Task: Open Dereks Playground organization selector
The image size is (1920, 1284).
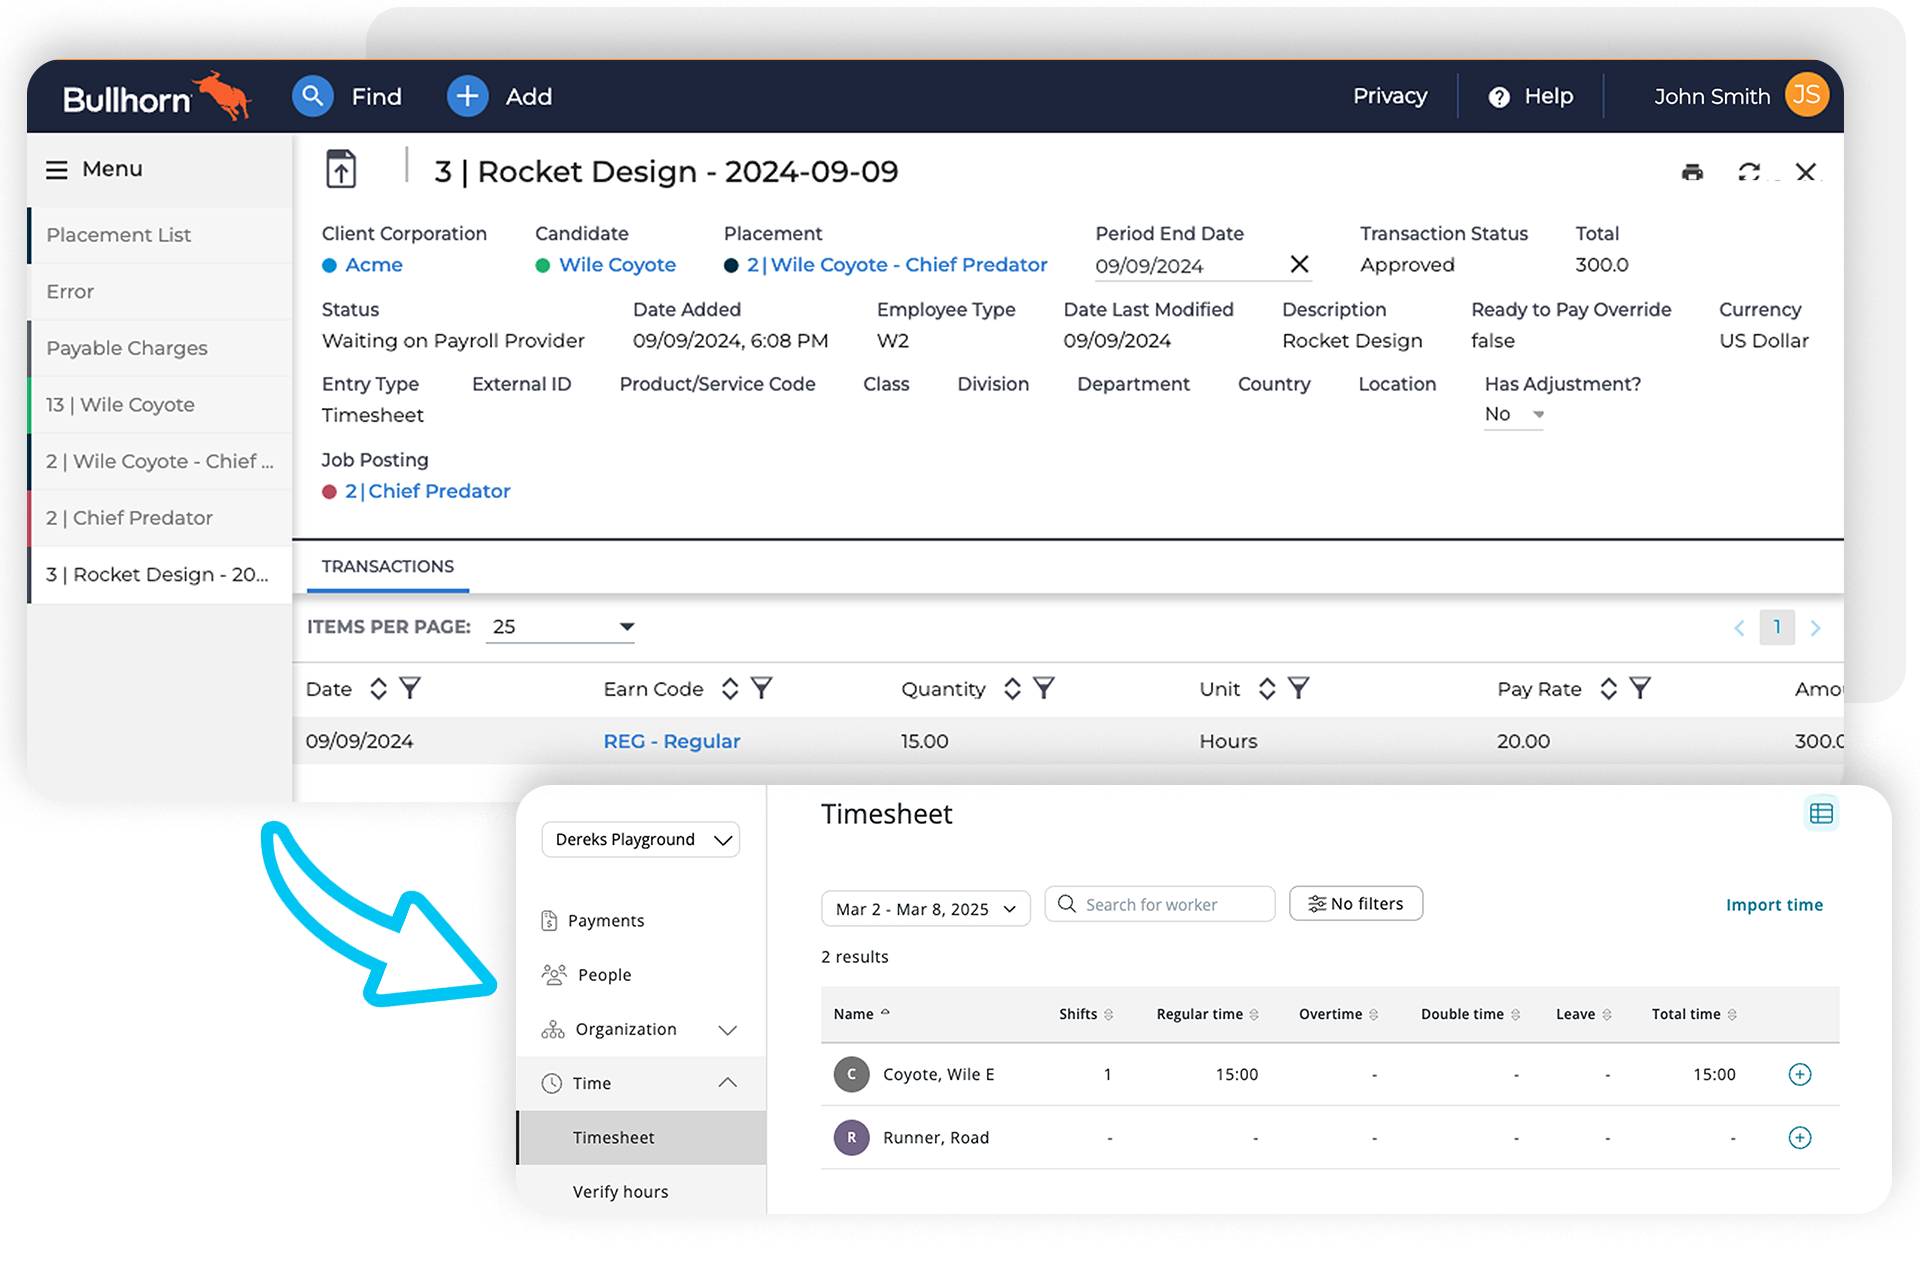Action: (x=641, y=840)
